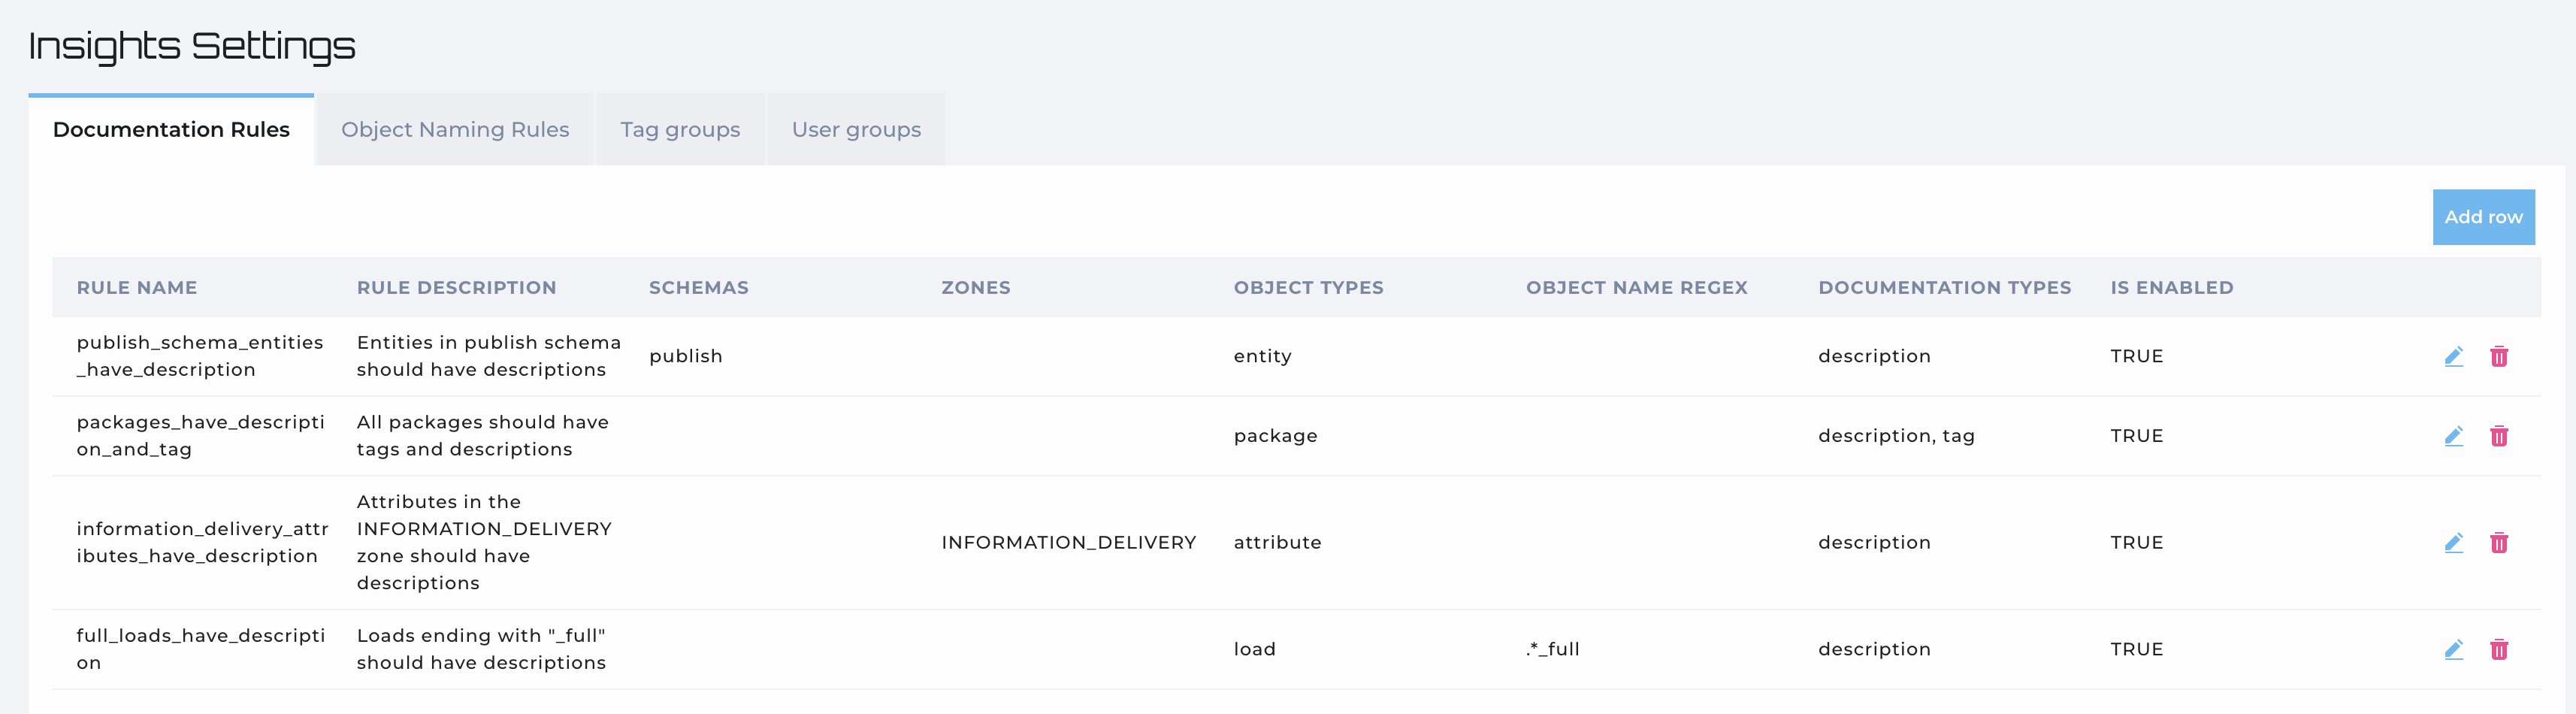Stay on the Documentation Rules tab
Screen dimensions: 2576x714
[171, 129]
